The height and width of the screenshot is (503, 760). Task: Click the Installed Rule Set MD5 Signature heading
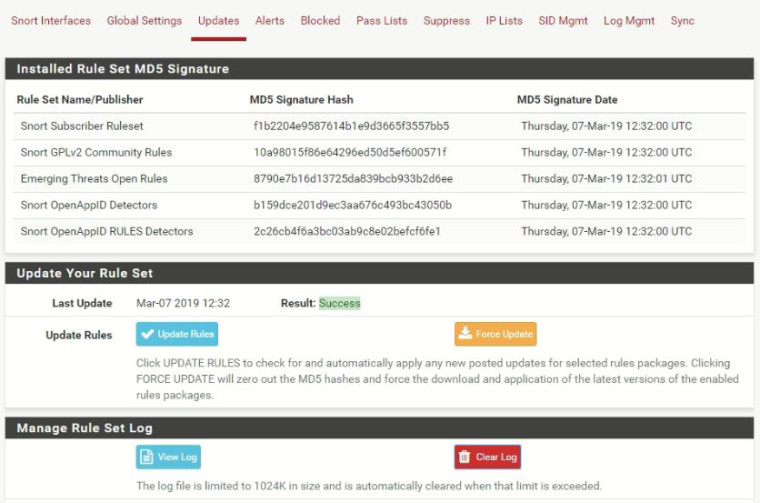(123, 69)
